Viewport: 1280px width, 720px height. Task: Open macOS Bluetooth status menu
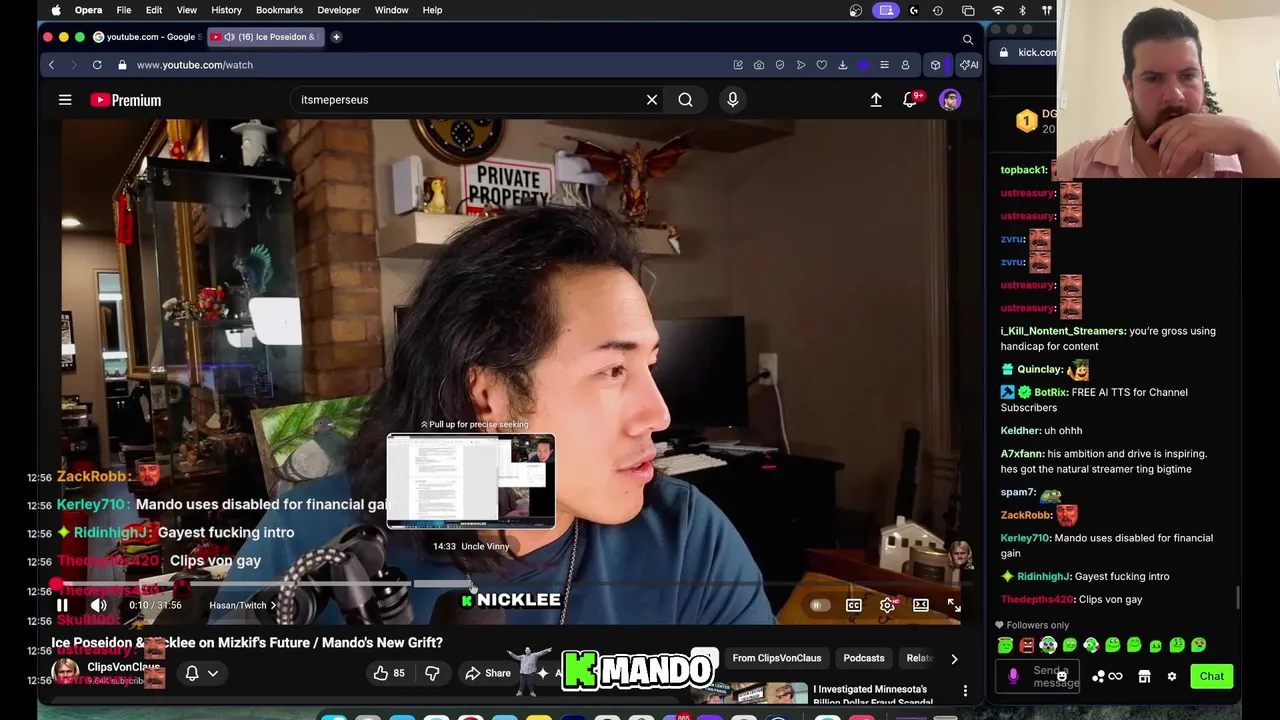[x=1022, y=10]
